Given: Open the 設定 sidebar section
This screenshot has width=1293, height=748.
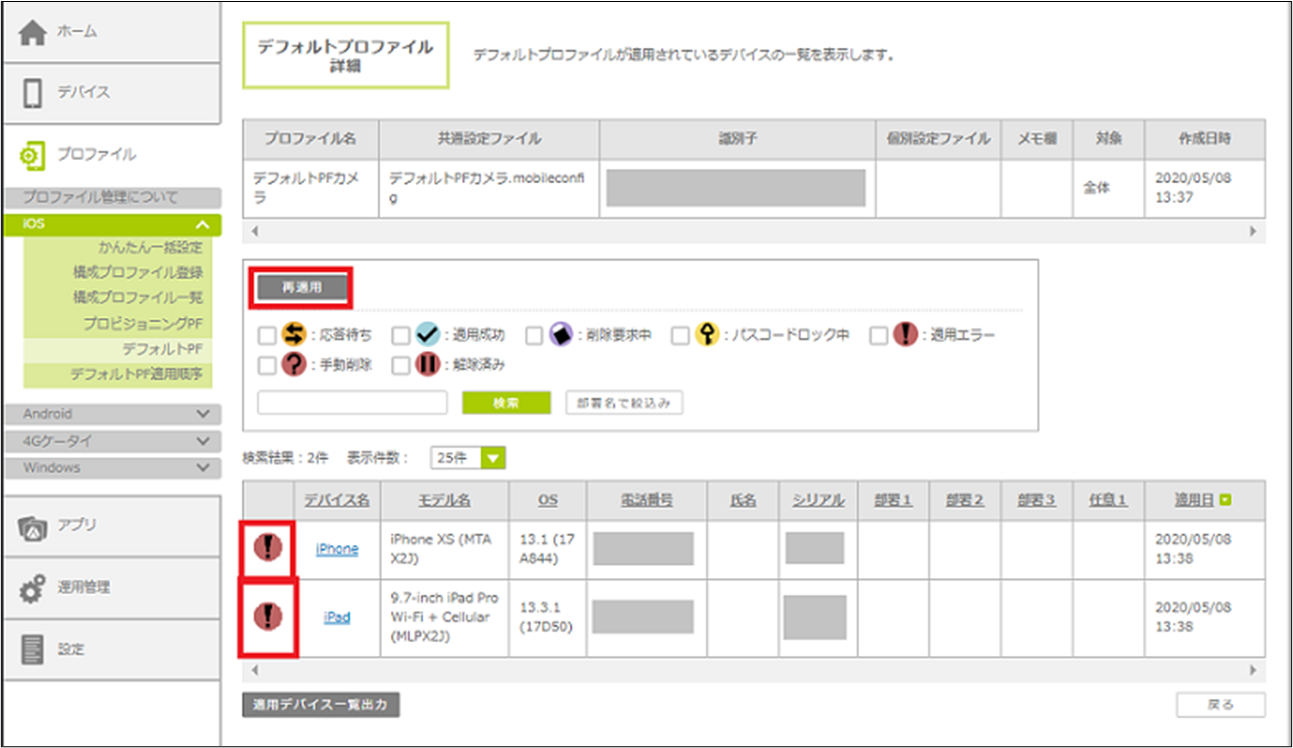Looking at the screenshot, I should point(110,649).
